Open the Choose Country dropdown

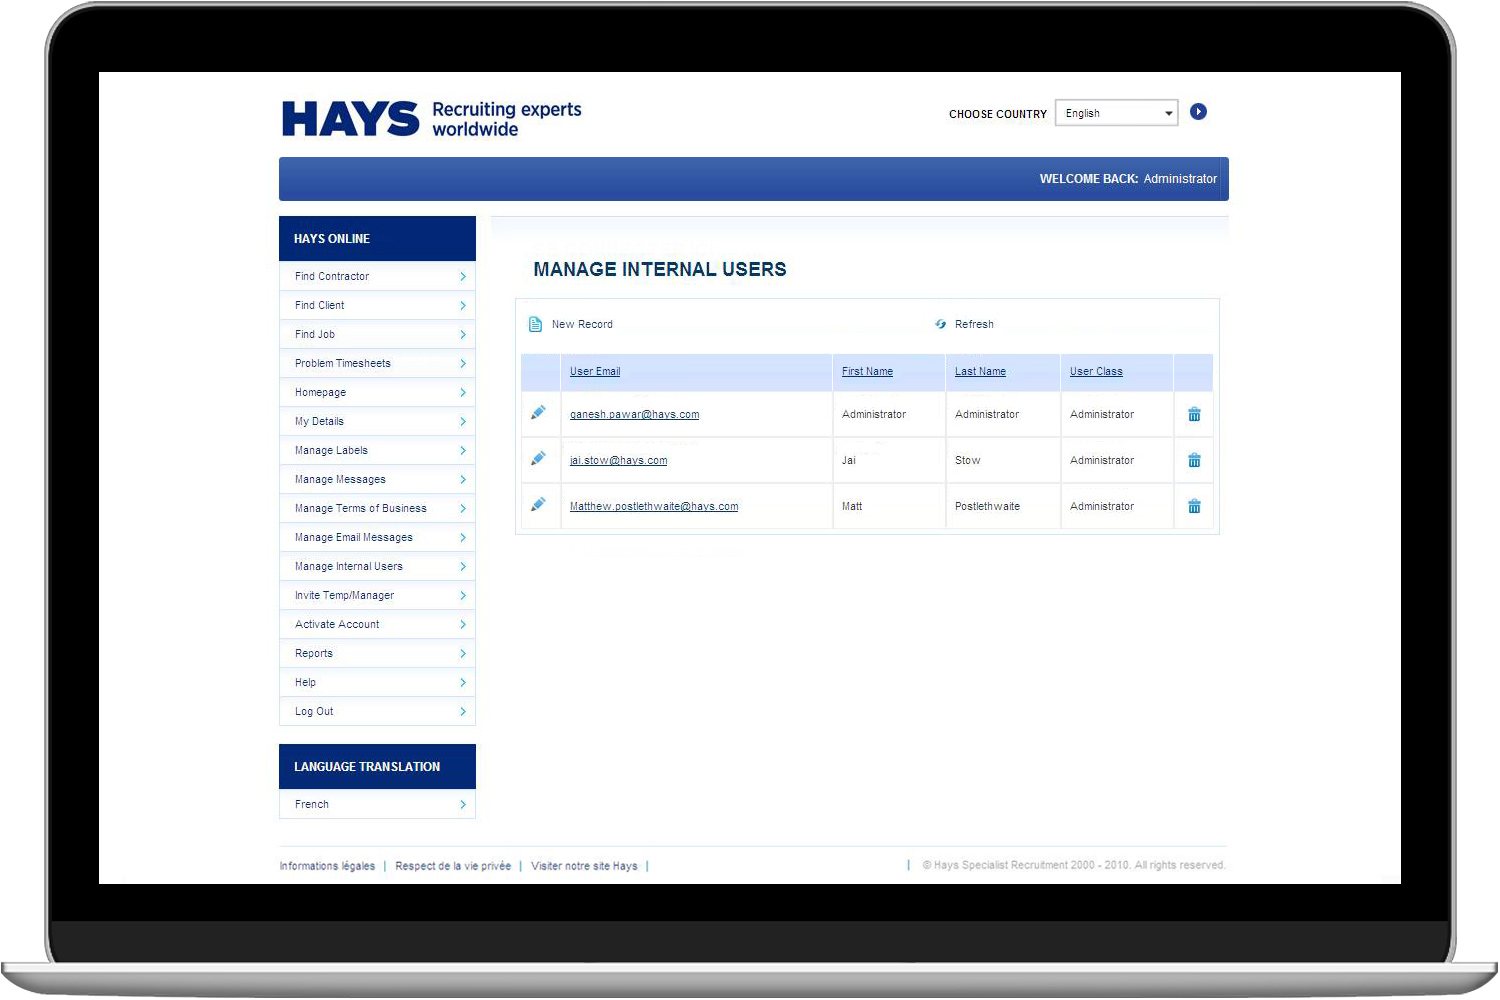pos(1117,113)
